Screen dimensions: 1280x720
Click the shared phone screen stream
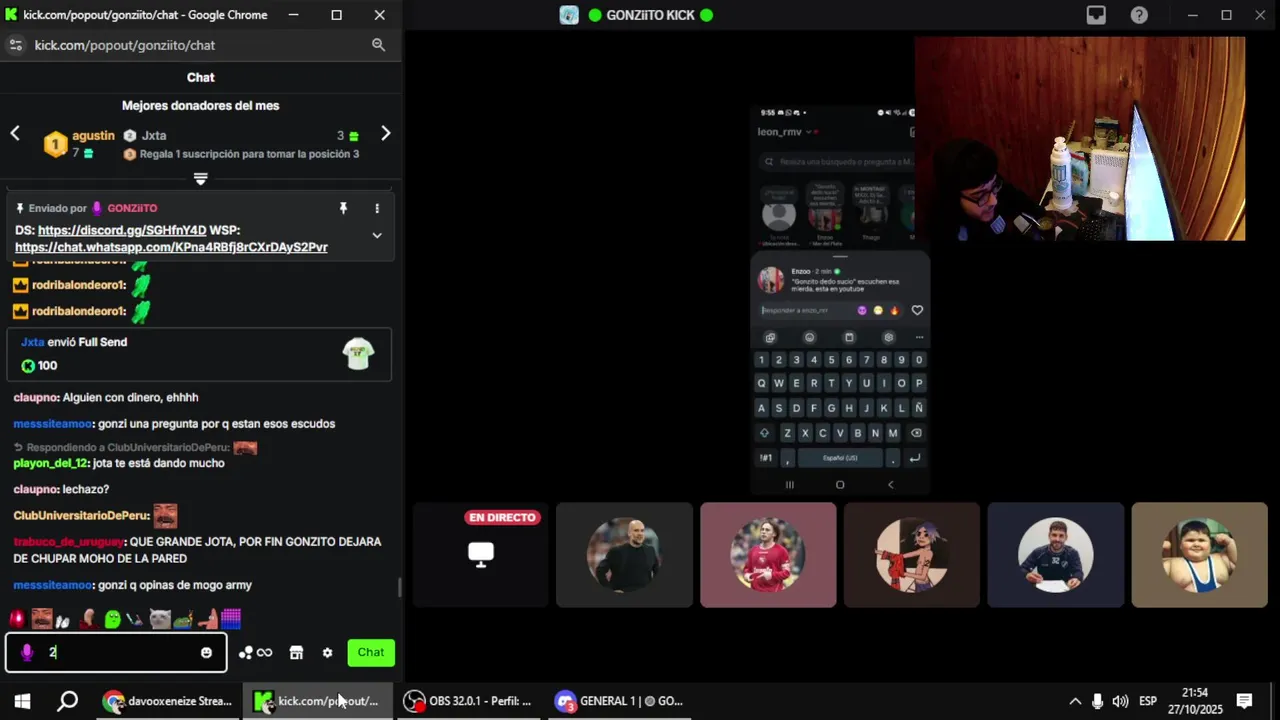coord(840,300)
